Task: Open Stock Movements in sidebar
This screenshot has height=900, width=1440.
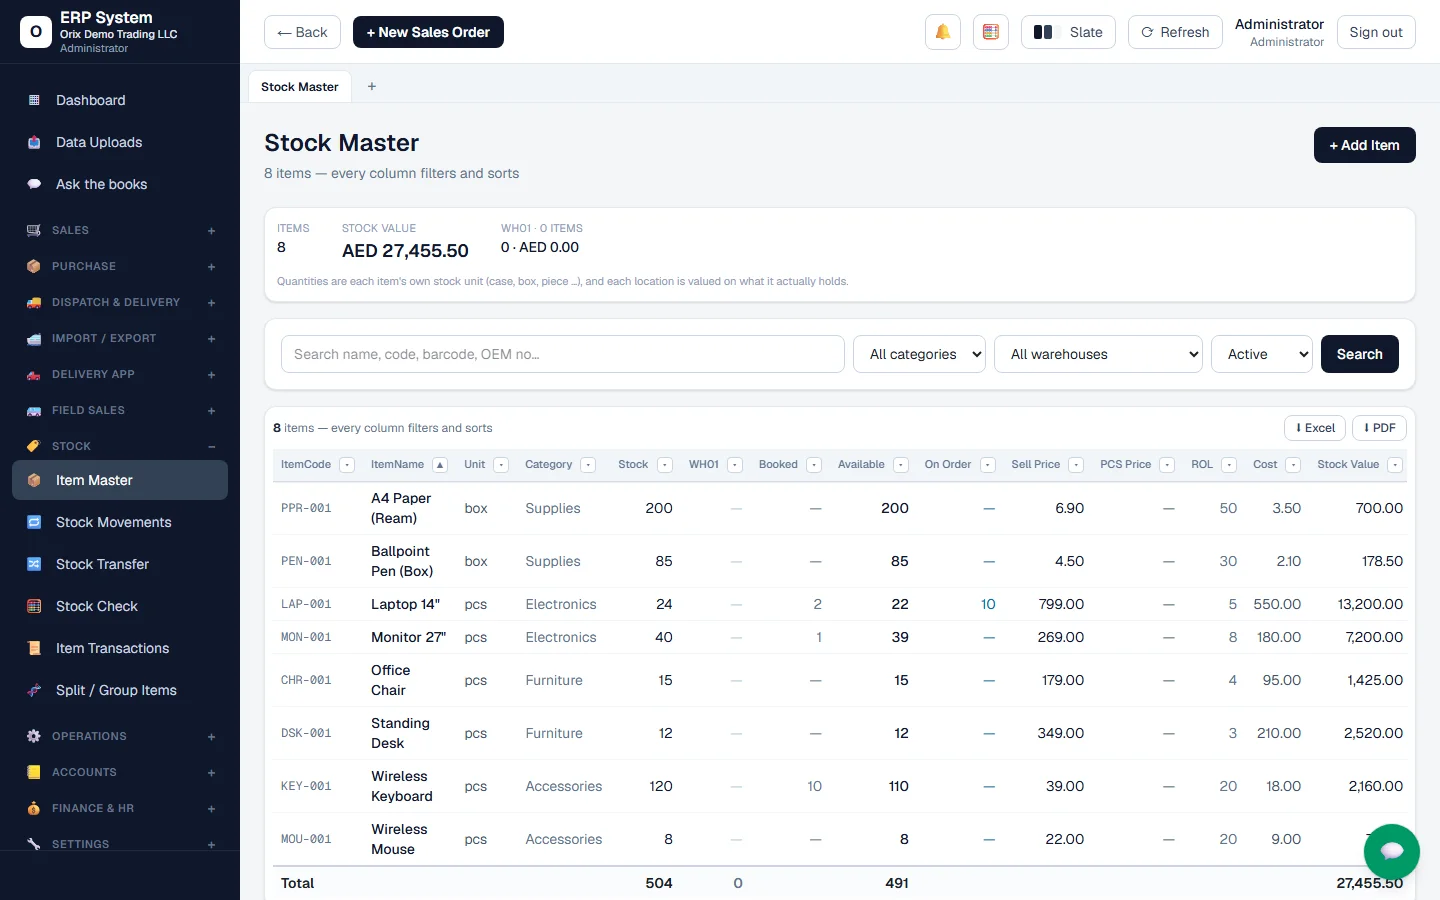Action: click(x=120, y=522)
